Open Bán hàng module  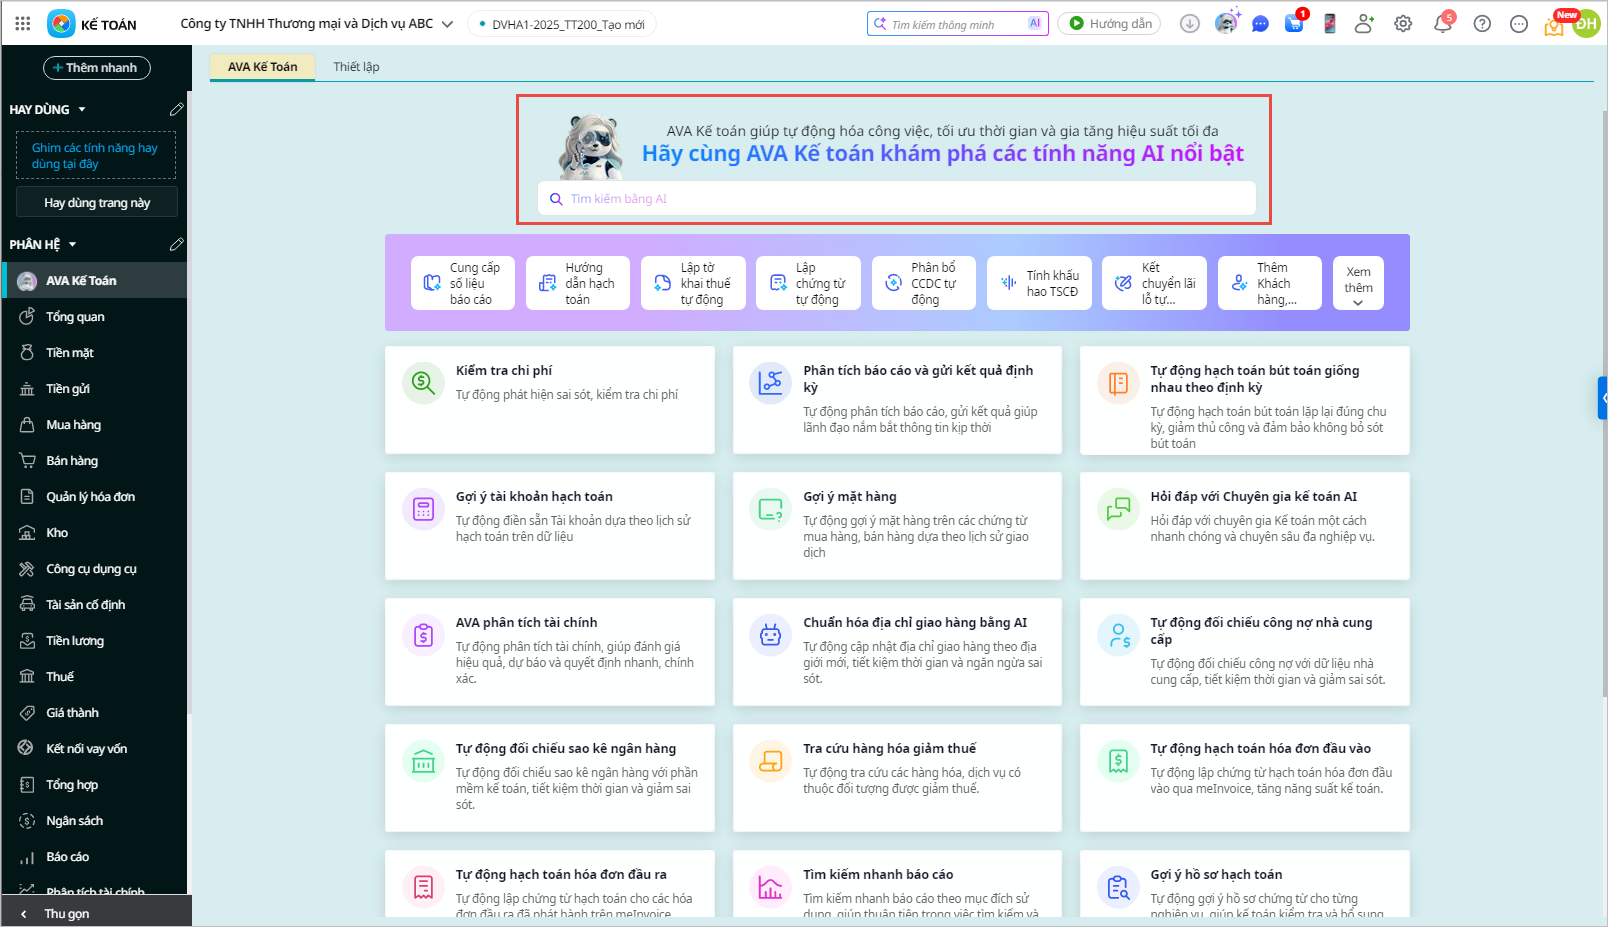[x=95, y=461]
